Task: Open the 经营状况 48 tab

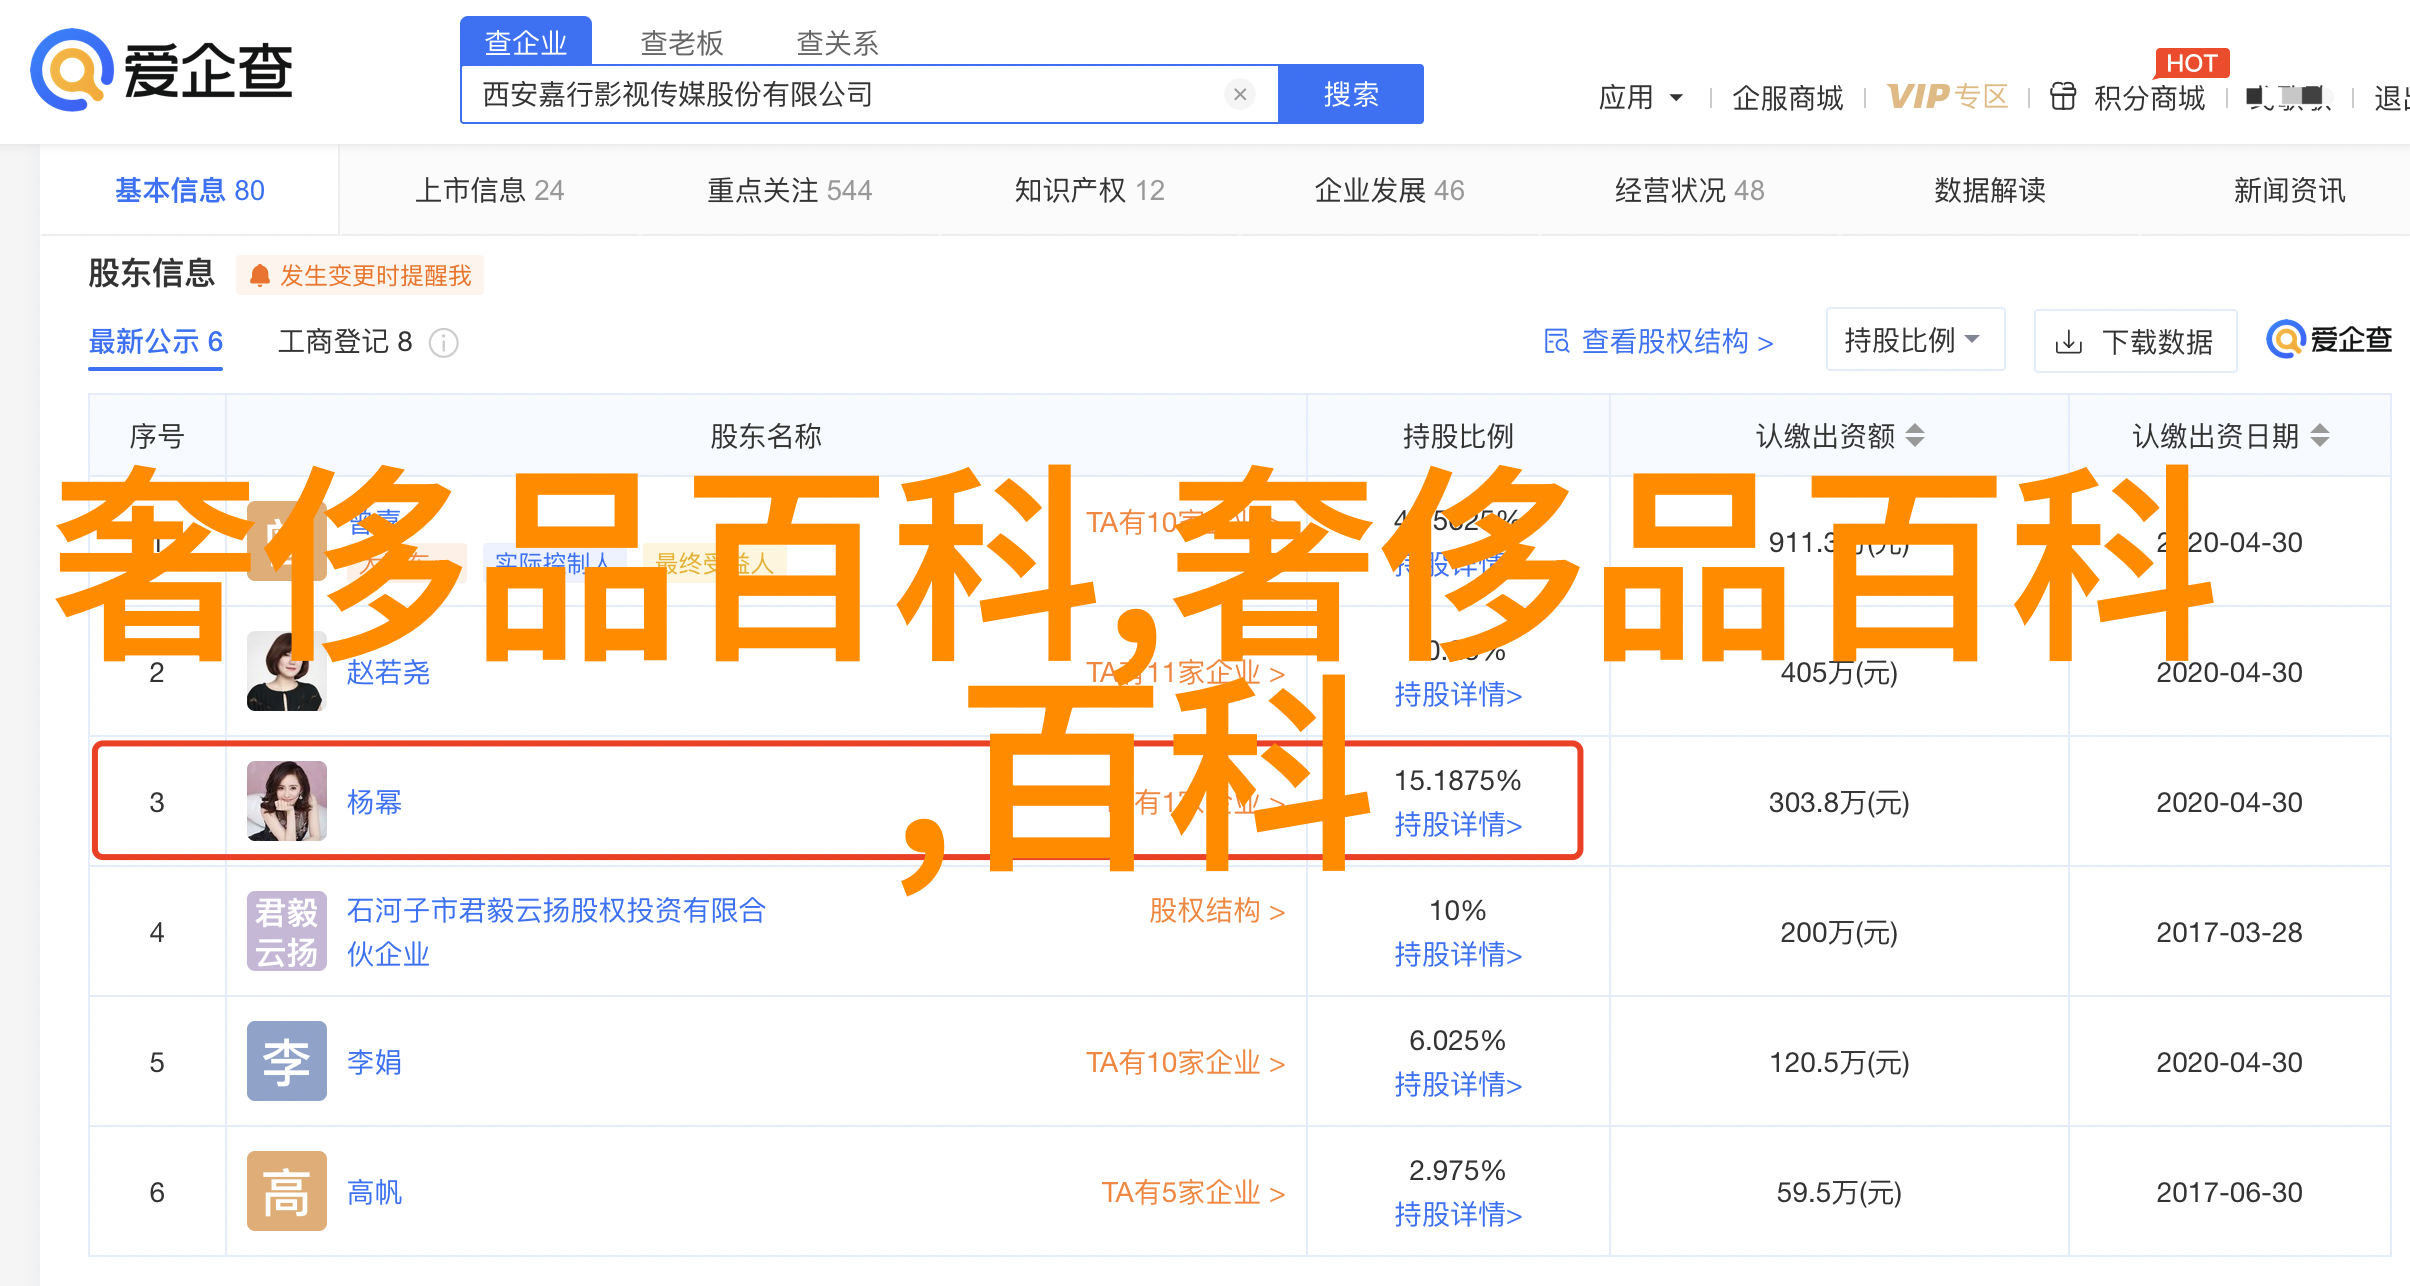Action: pyautogui.click(x=1690, y=190)
